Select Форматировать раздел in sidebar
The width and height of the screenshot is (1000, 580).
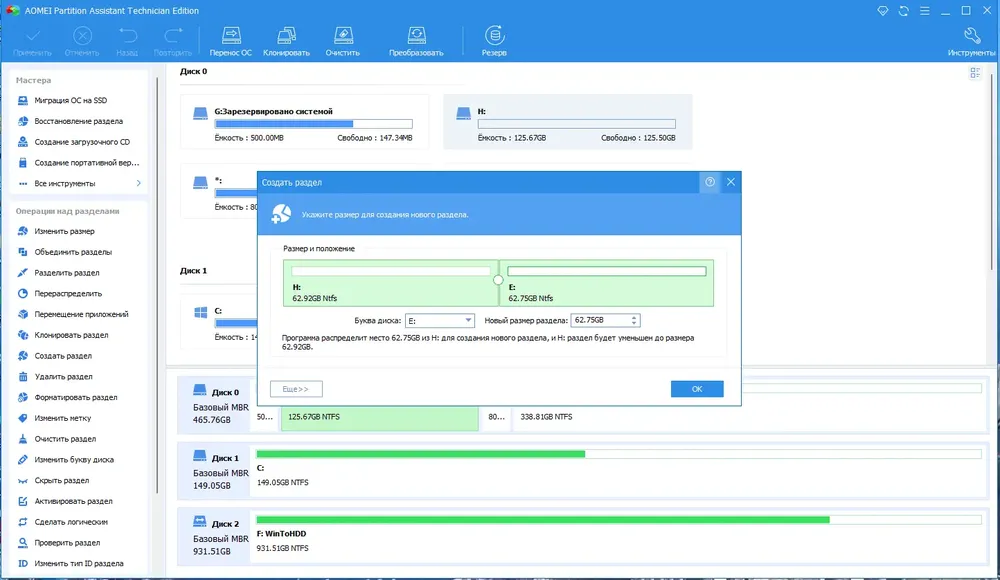point(78,397)
